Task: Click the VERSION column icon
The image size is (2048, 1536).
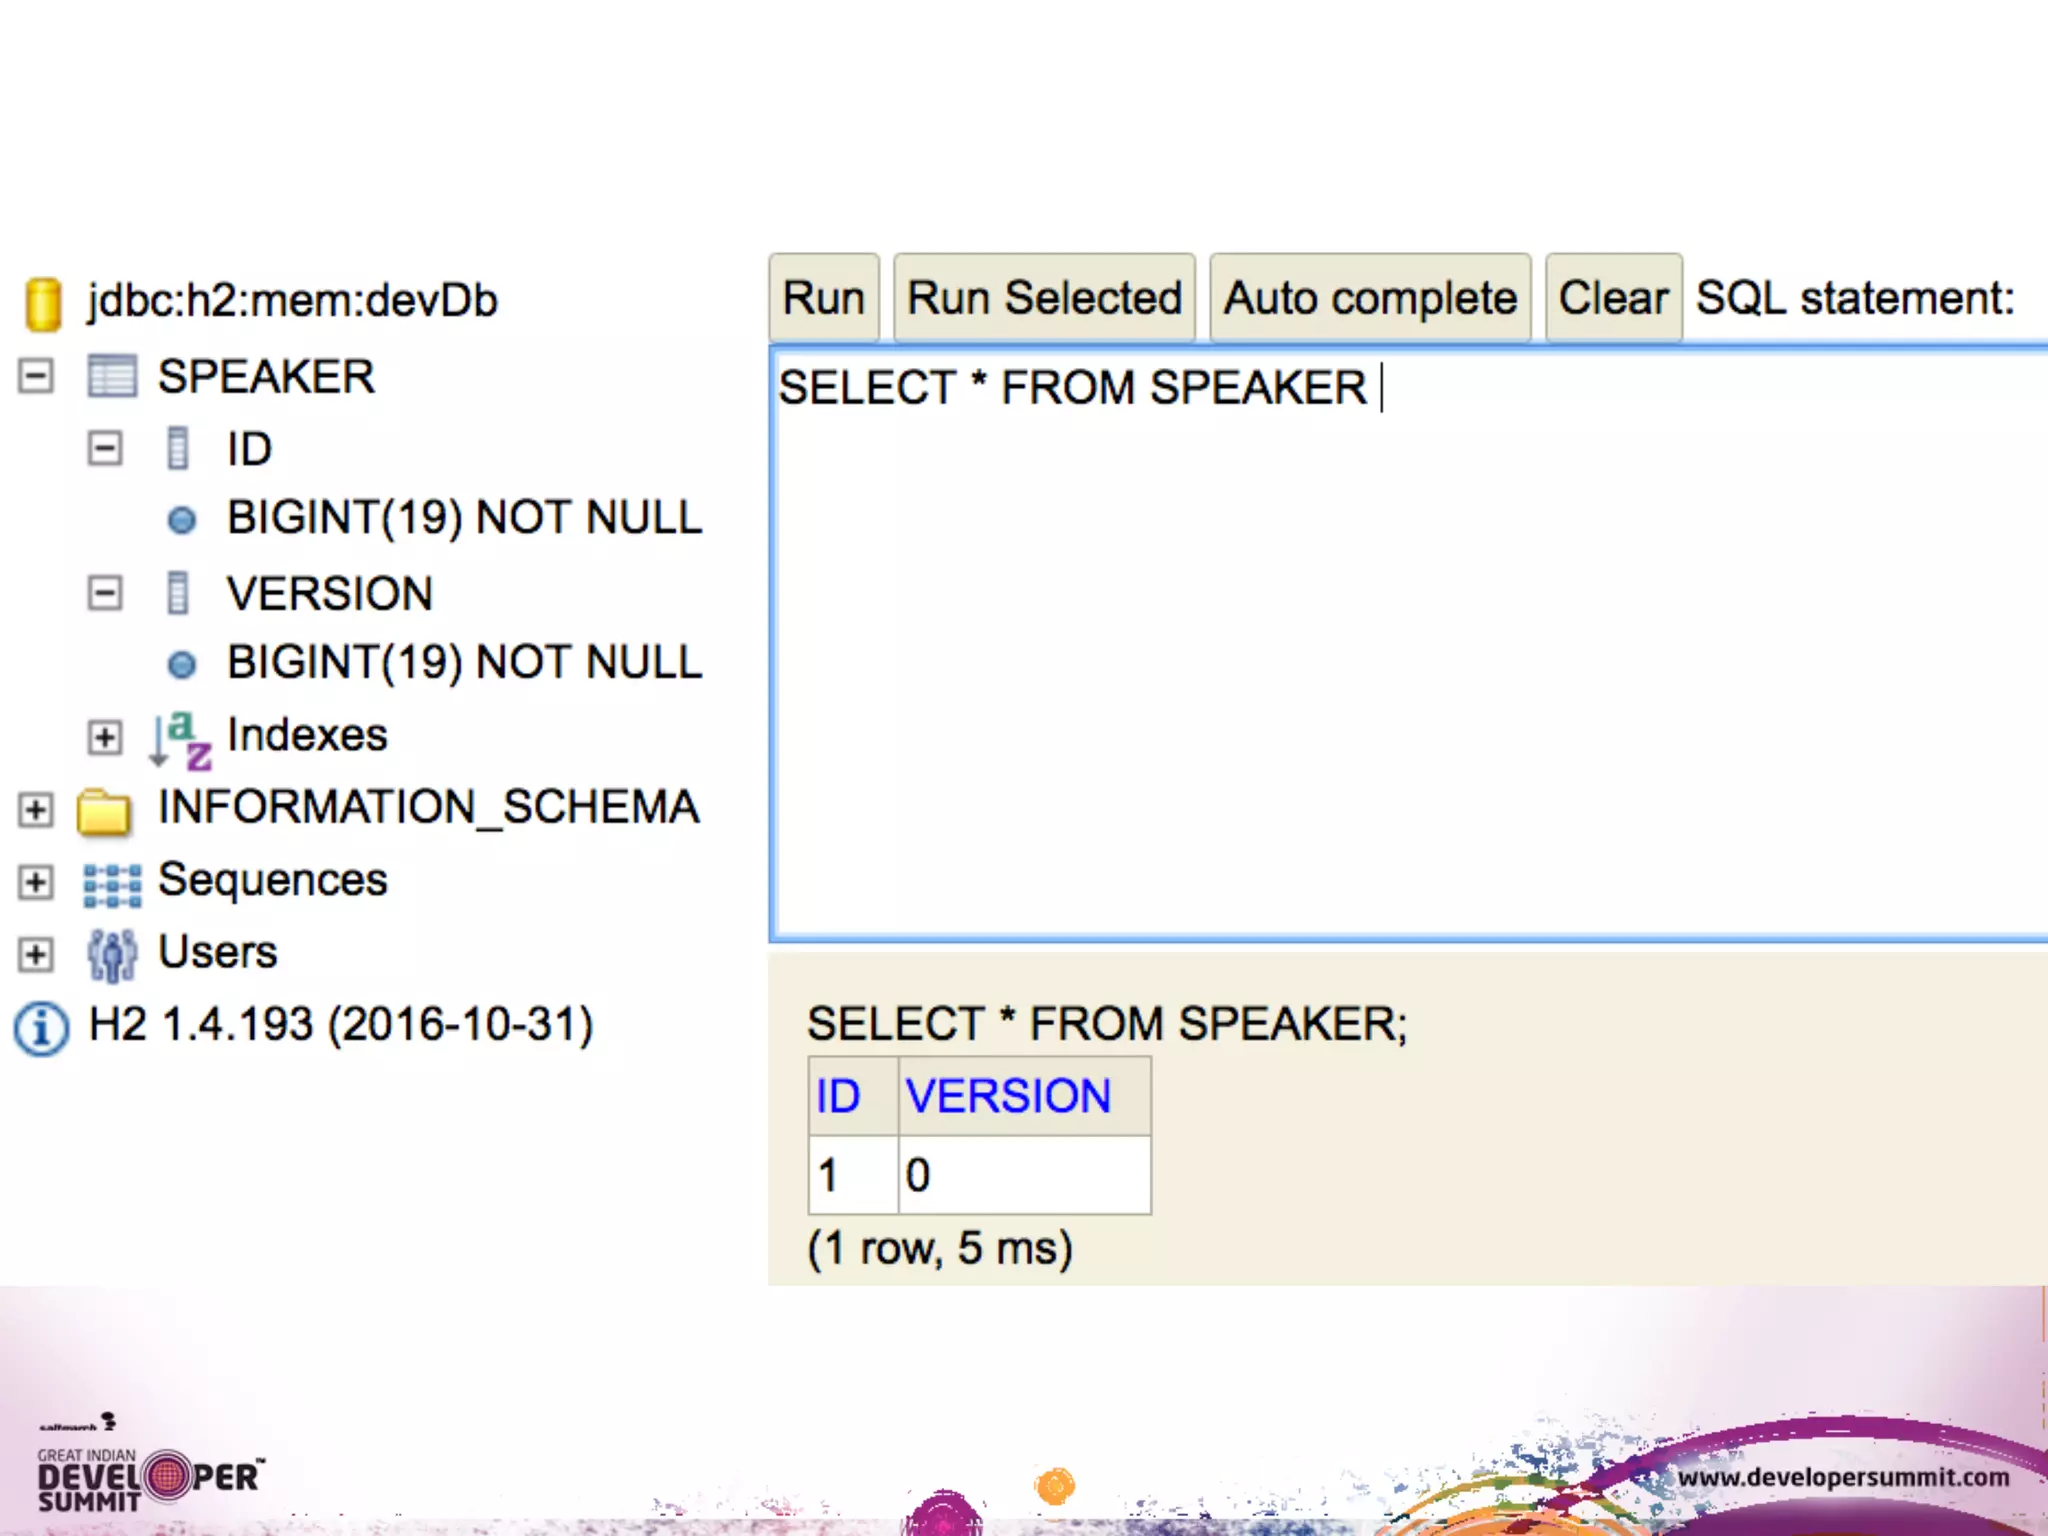Action: pyautogui.click(x=178, y=593)
